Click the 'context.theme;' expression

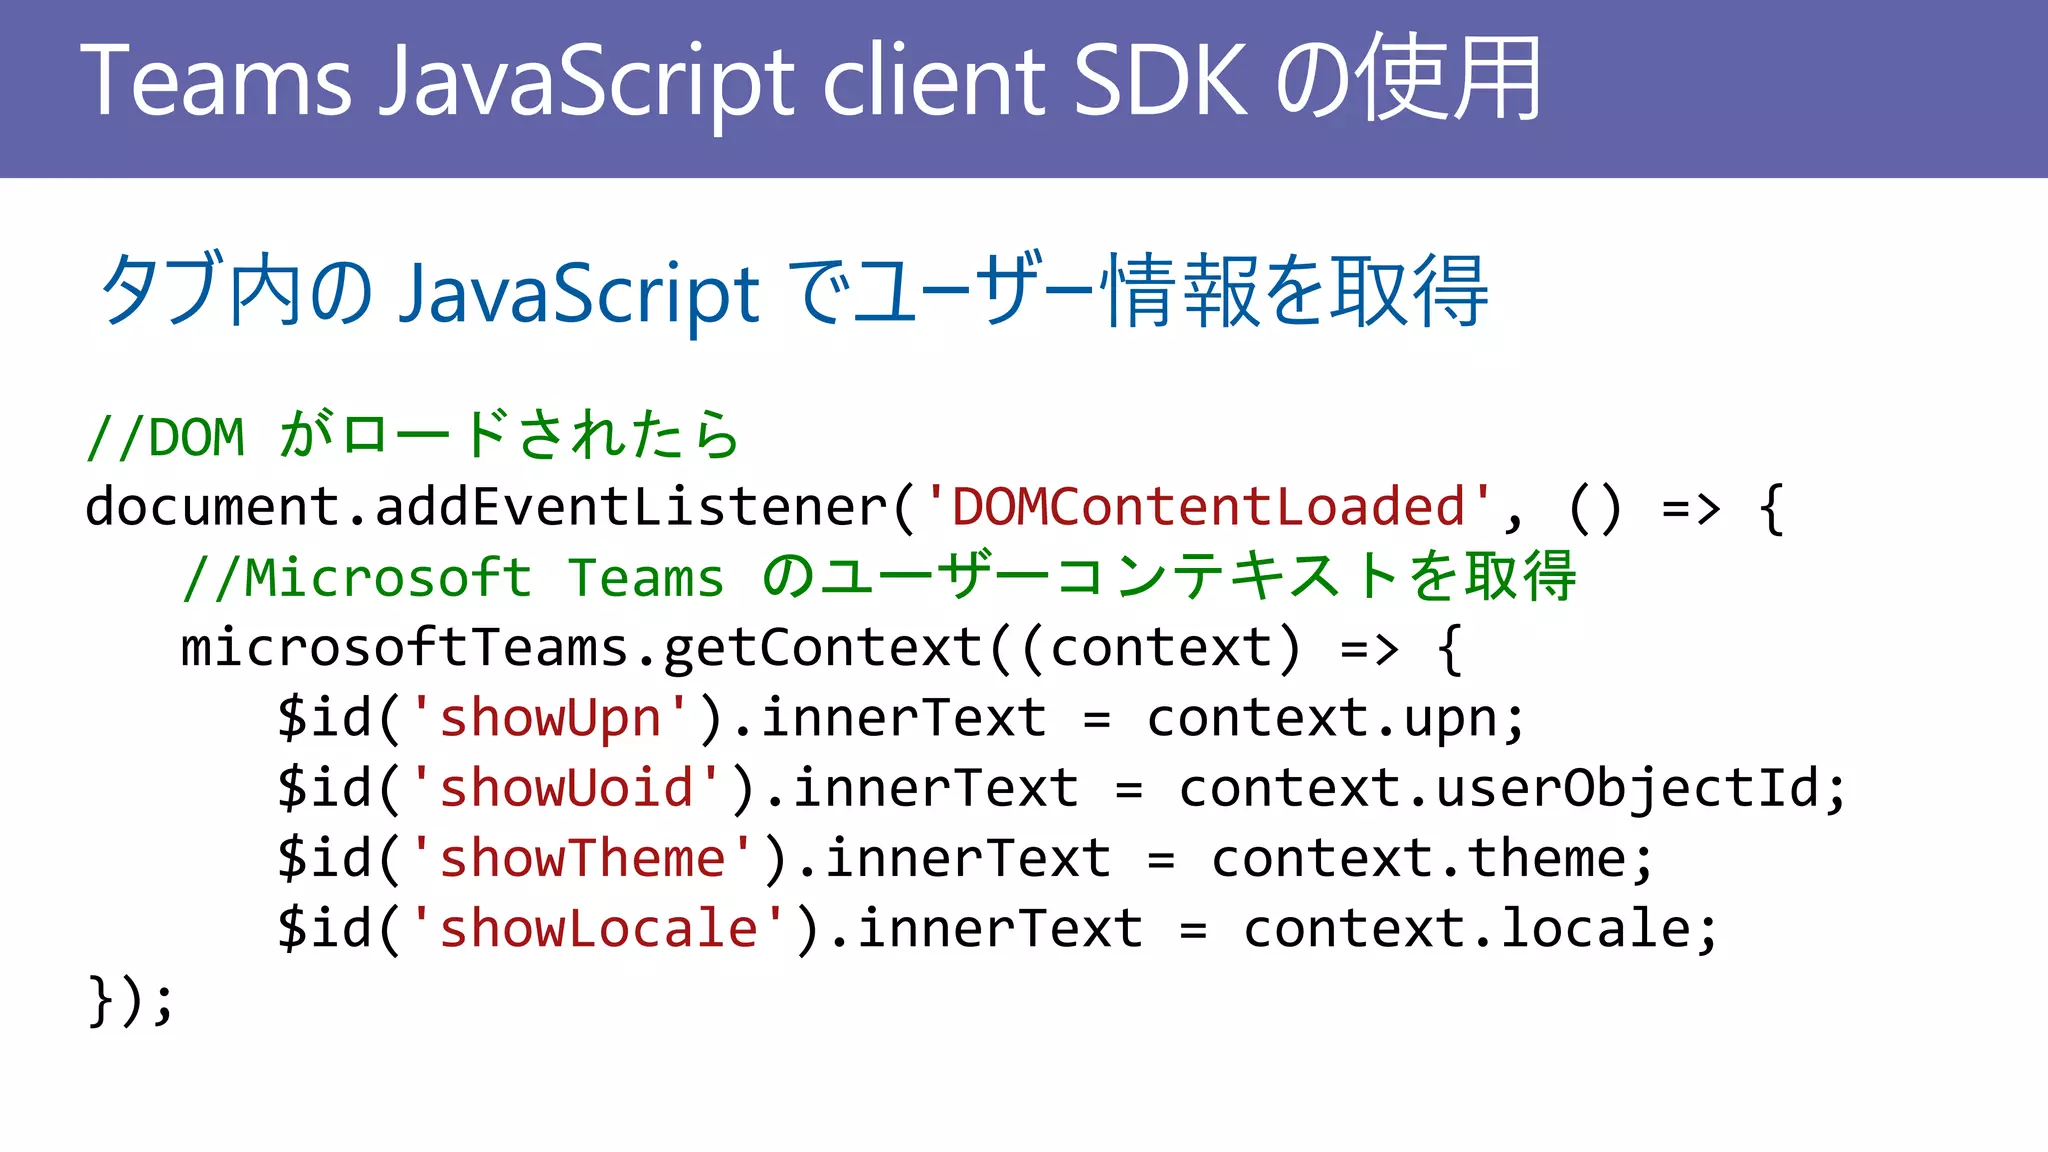[1433, 858]
